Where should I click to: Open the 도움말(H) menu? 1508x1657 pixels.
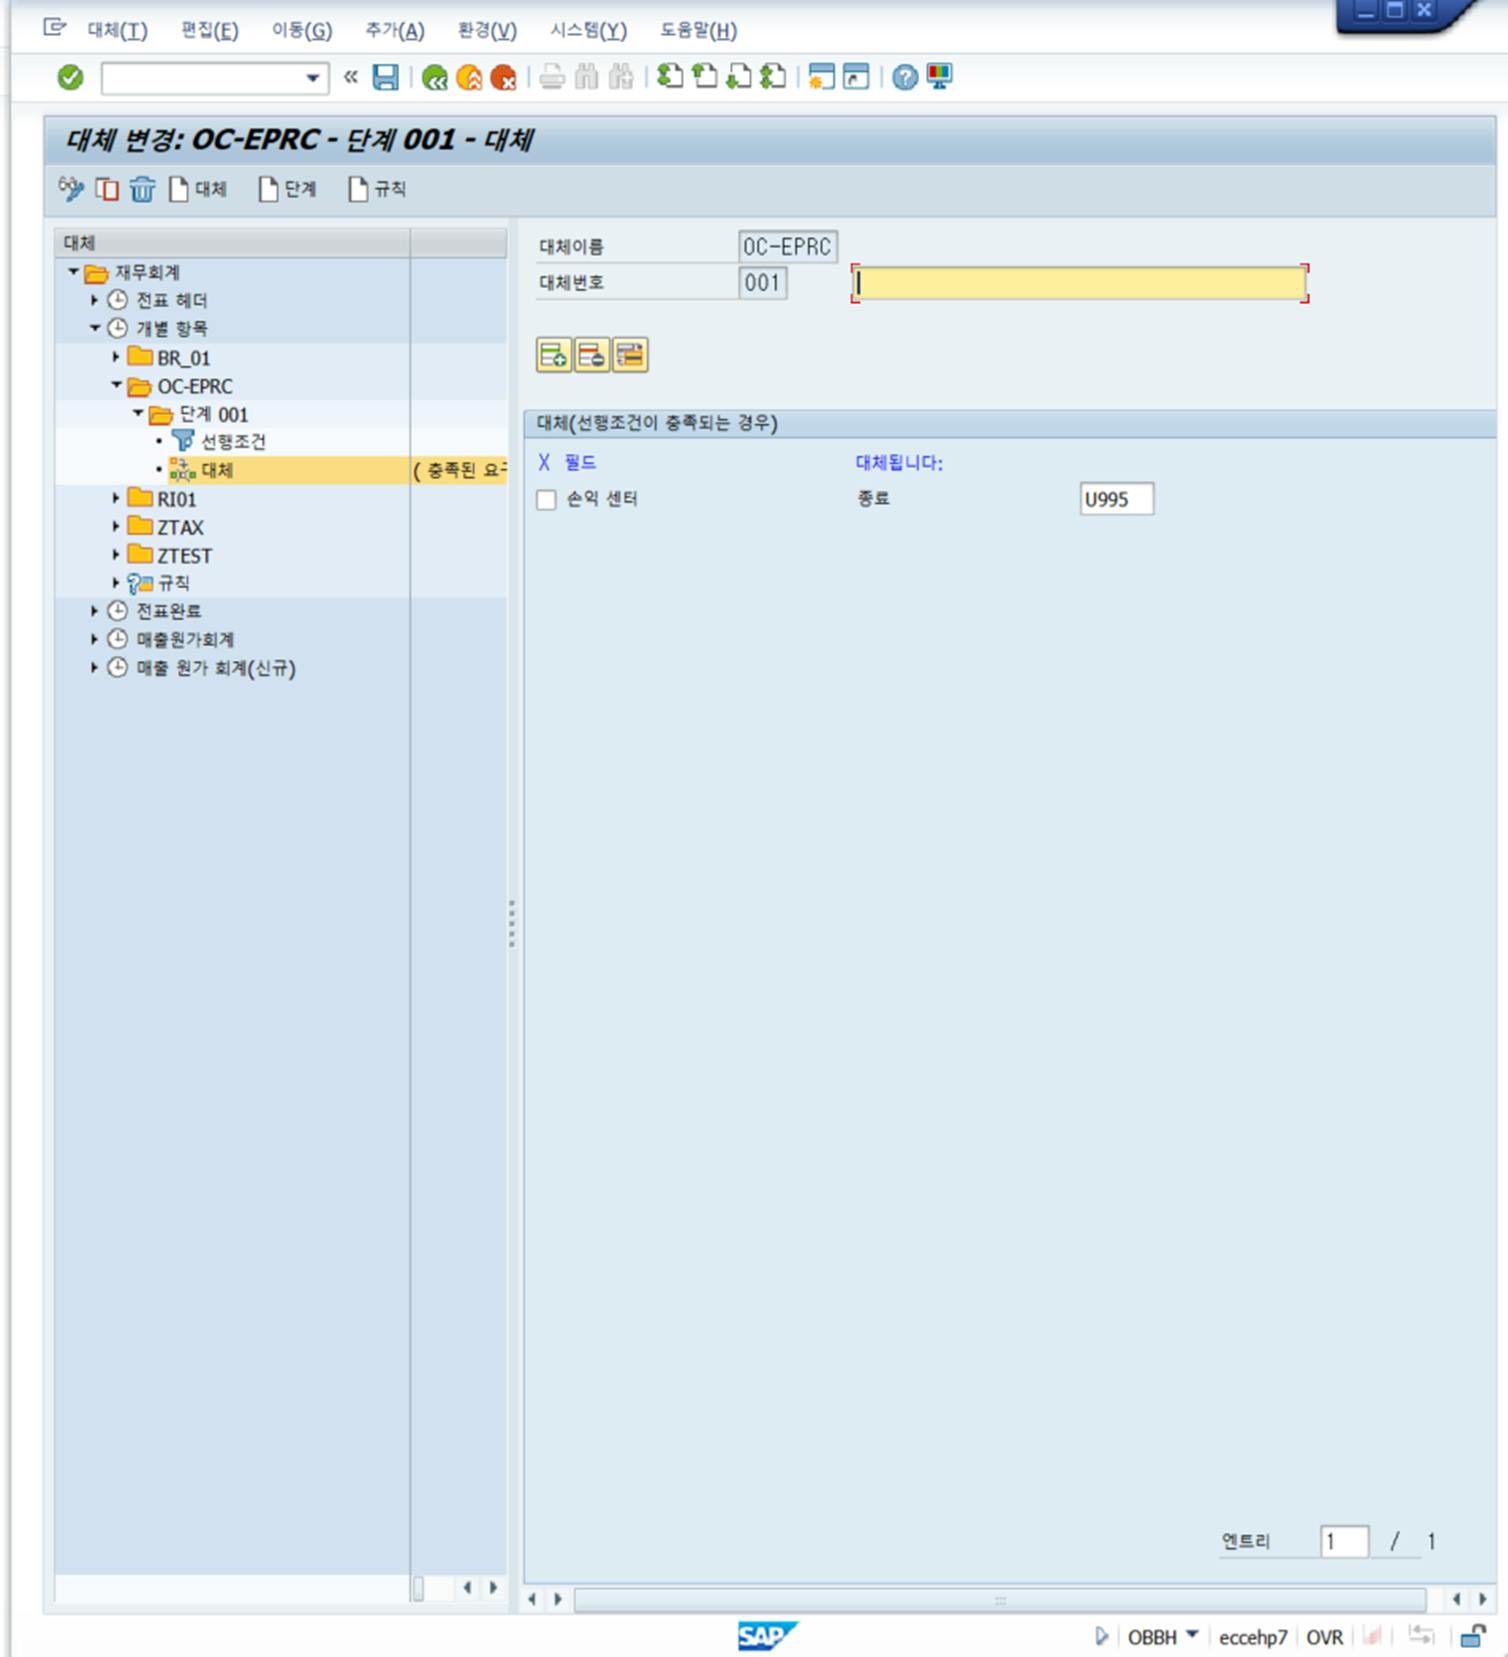point(698,30)
